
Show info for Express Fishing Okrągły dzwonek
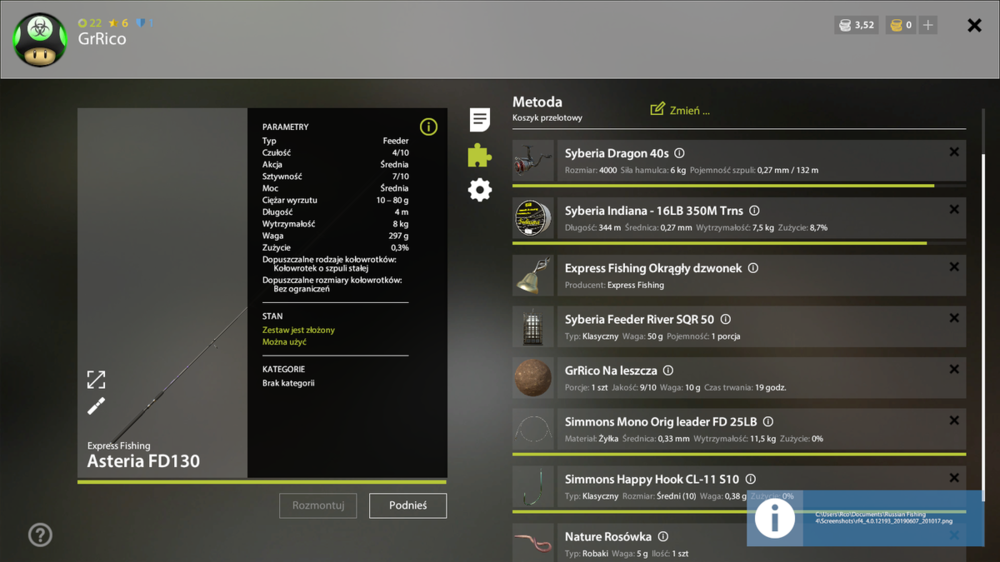click(753, 268)
